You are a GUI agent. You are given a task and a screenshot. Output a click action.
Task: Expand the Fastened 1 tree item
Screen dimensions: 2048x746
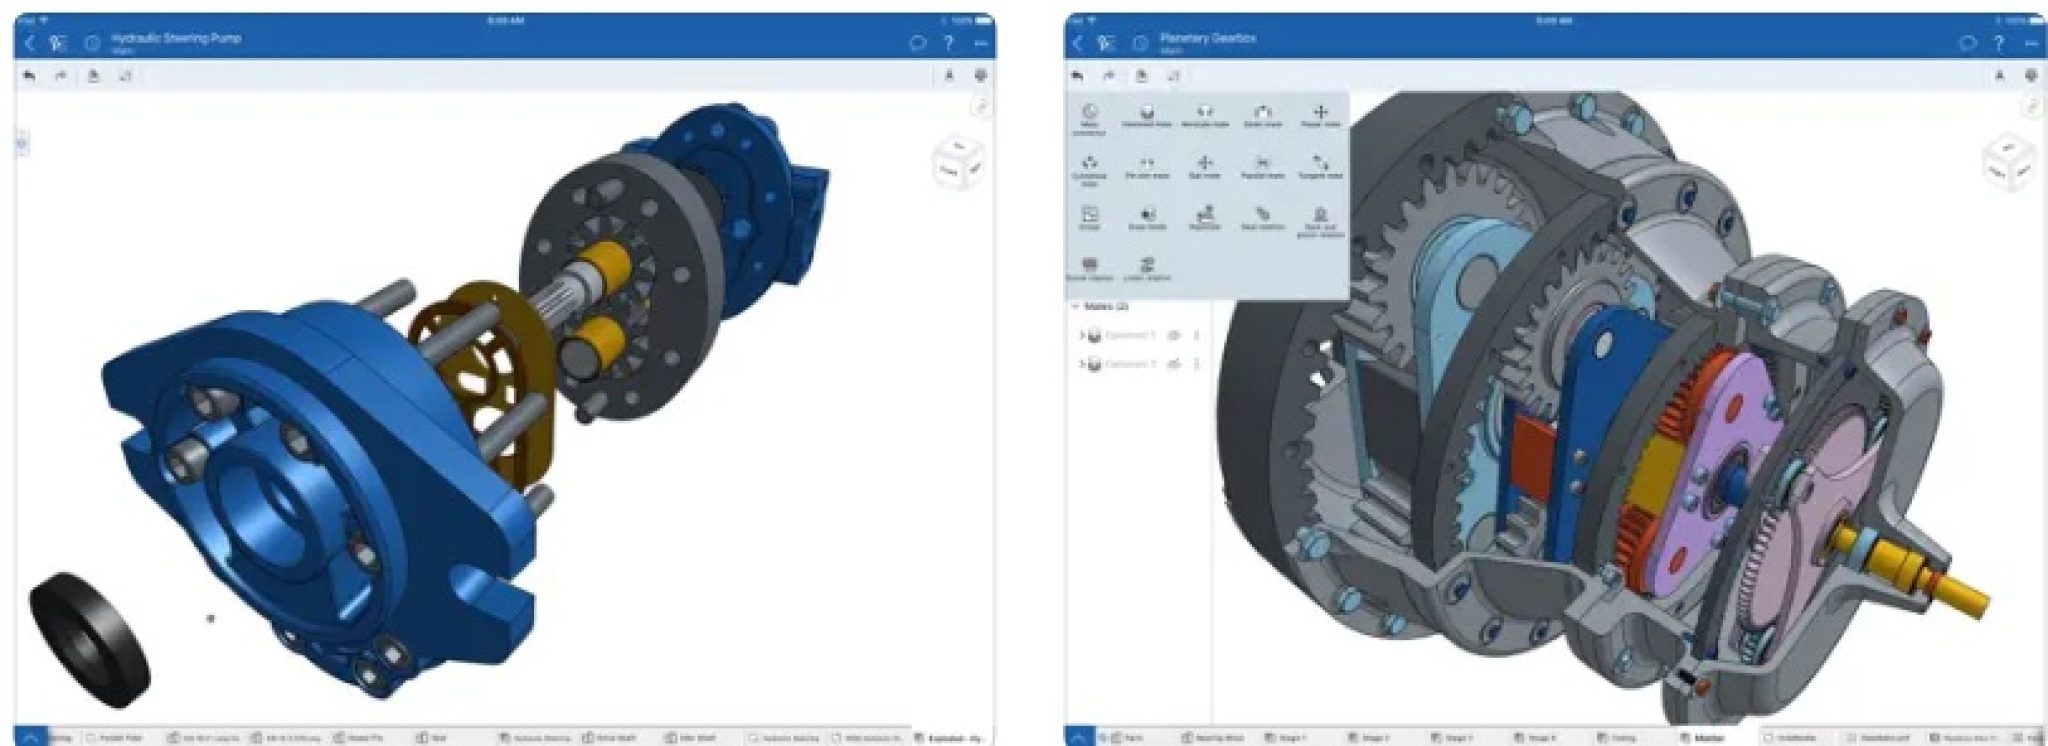[1082, 336]
